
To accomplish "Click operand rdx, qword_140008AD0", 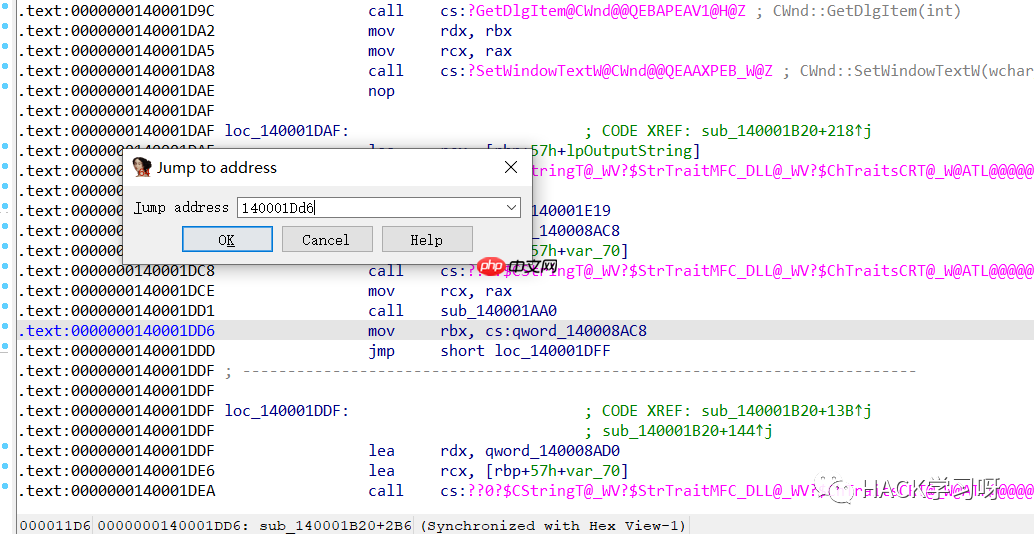I will pyautogui.click(x=530, y=451).
